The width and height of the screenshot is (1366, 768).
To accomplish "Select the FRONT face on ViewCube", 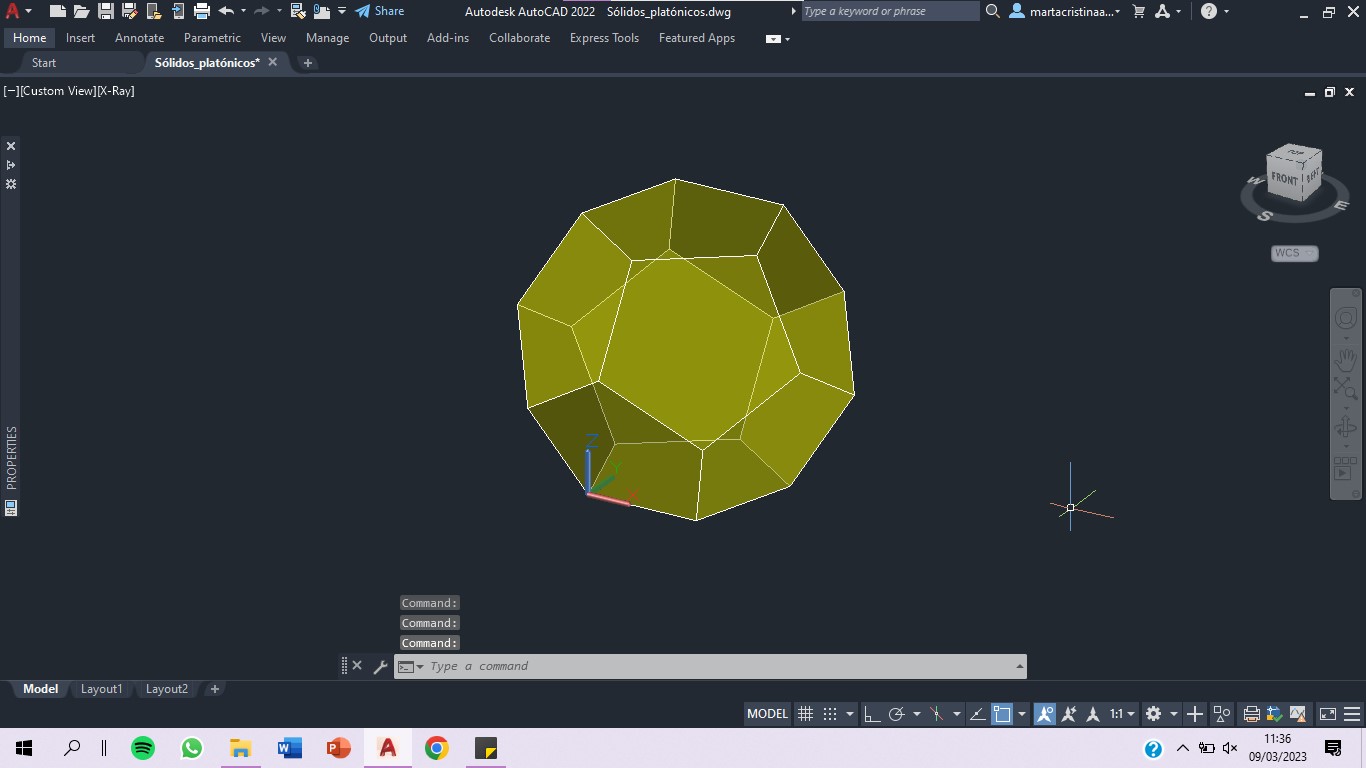I will (x=1284, y=179).
